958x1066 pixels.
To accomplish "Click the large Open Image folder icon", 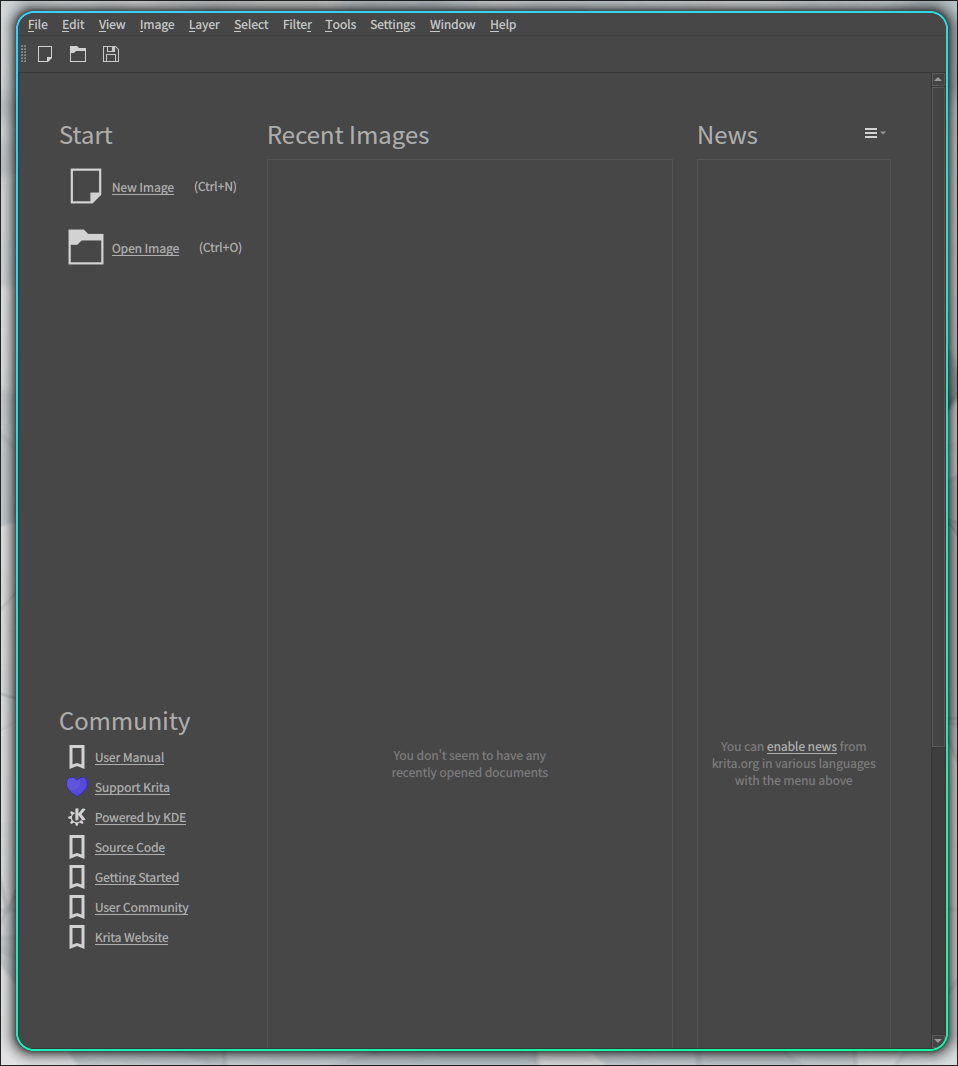I will [x=86, y=247].
